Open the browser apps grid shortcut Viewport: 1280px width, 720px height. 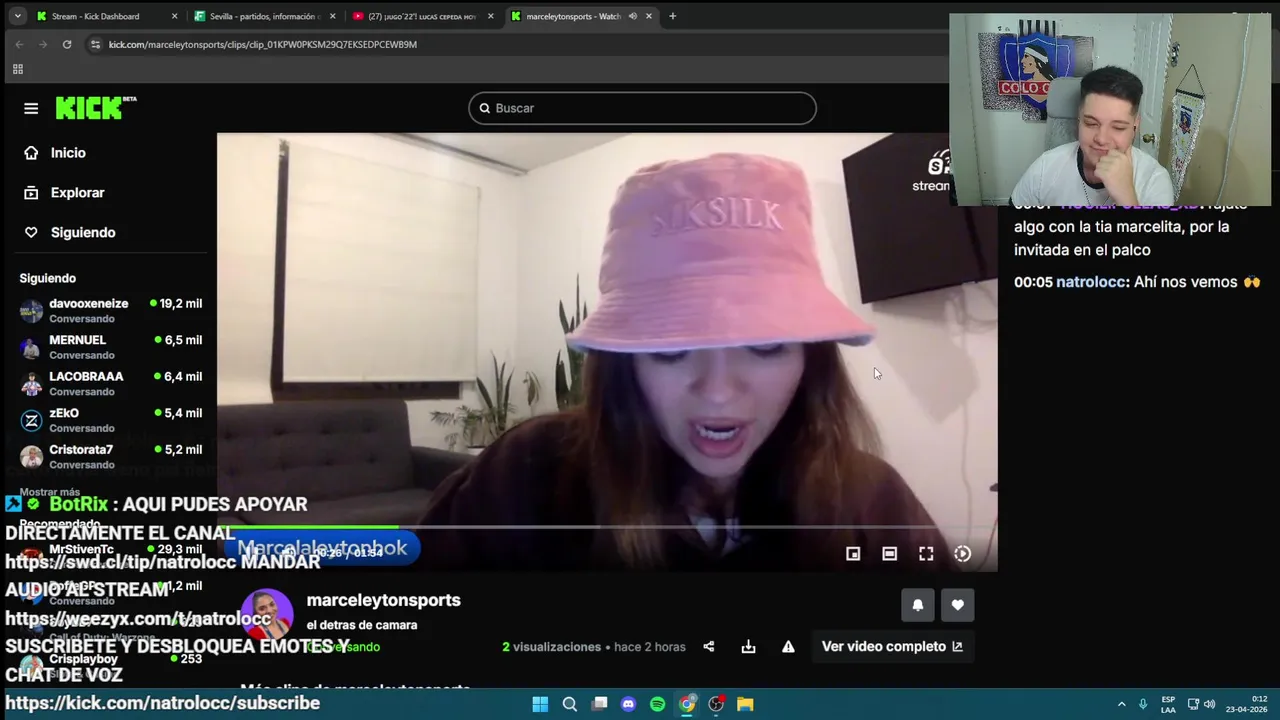coord(17,69)
